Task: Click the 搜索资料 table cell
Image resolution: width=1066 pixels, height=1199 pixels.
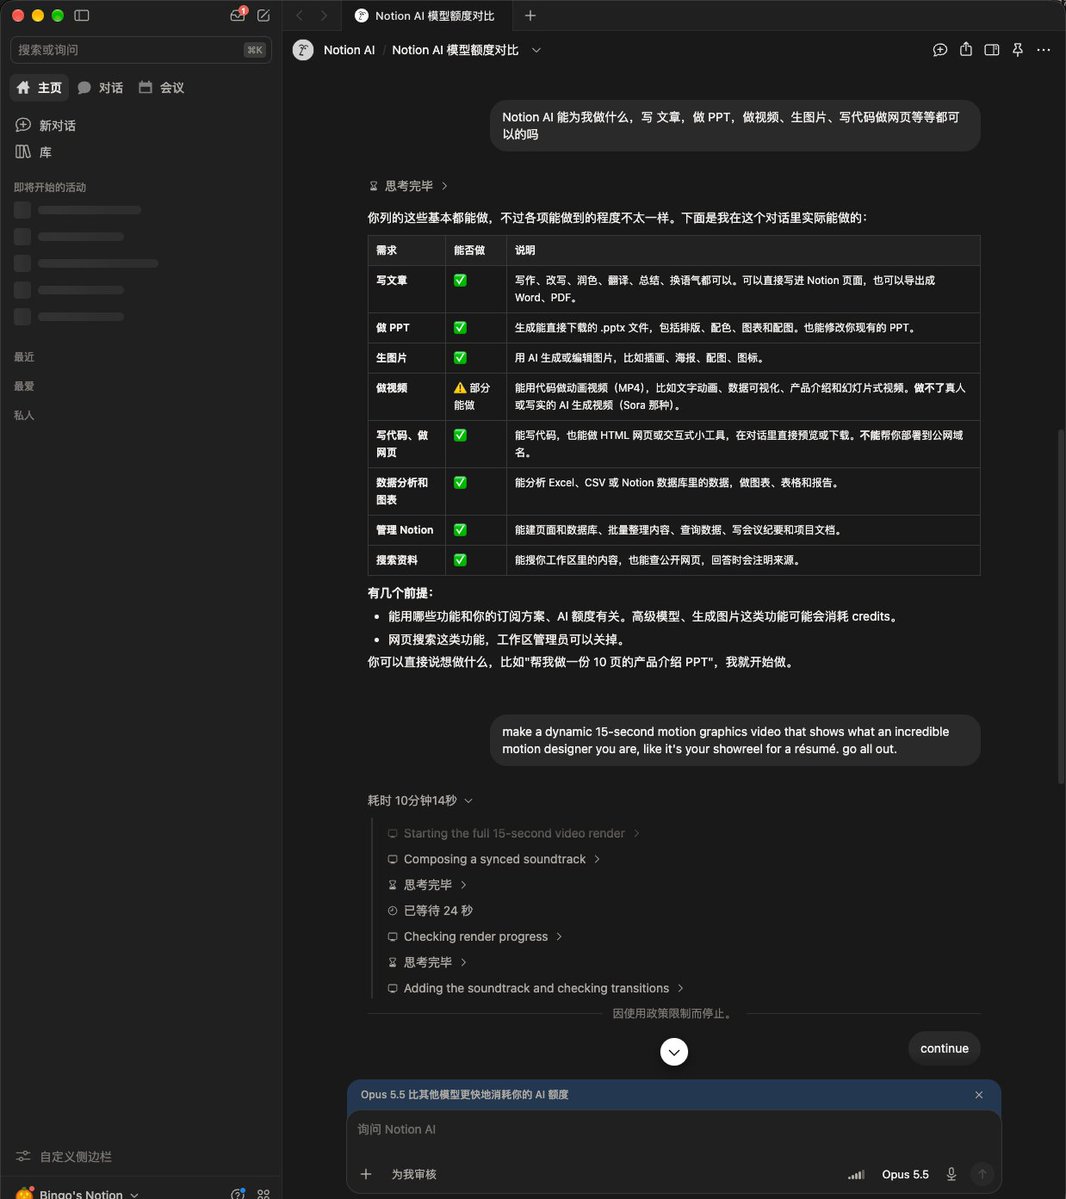Action: [x=406, y=560]
